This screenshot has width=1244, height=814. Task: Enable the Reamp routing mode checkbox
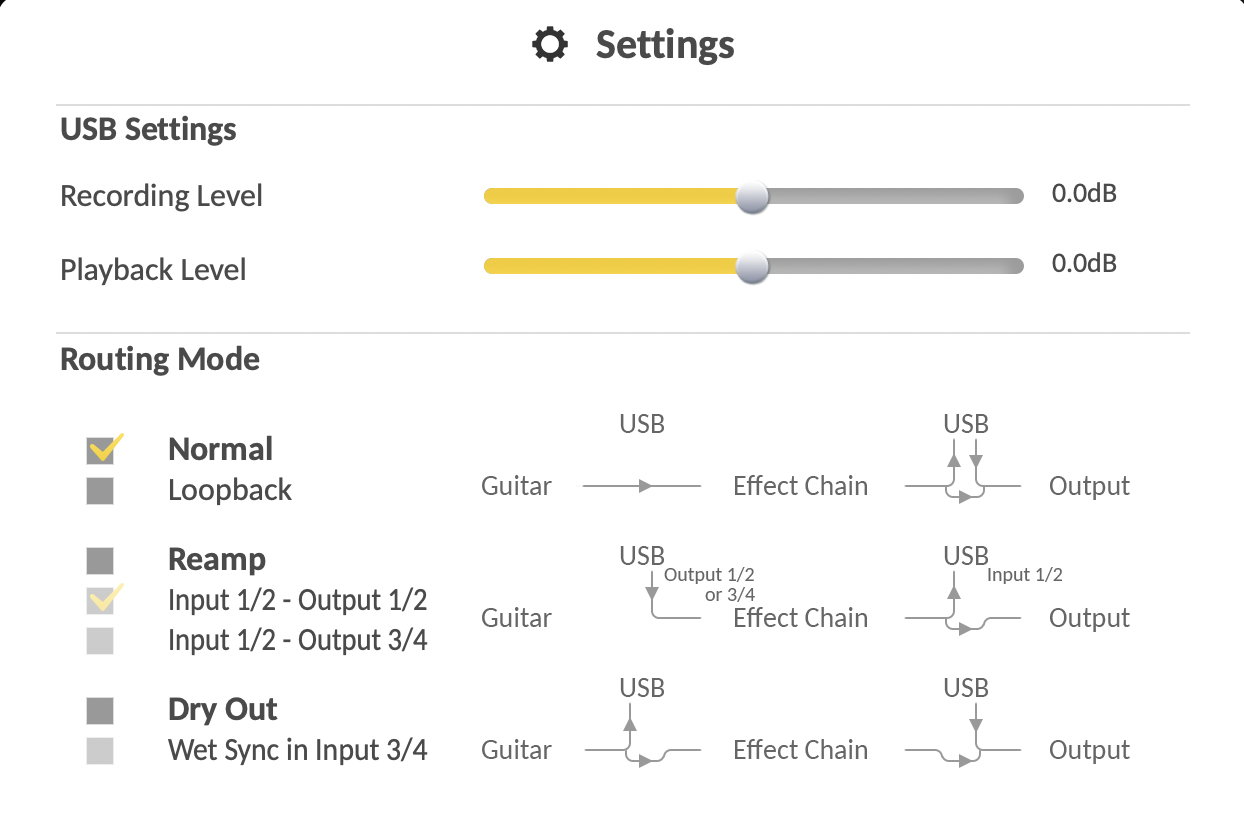tap(100, 560)
